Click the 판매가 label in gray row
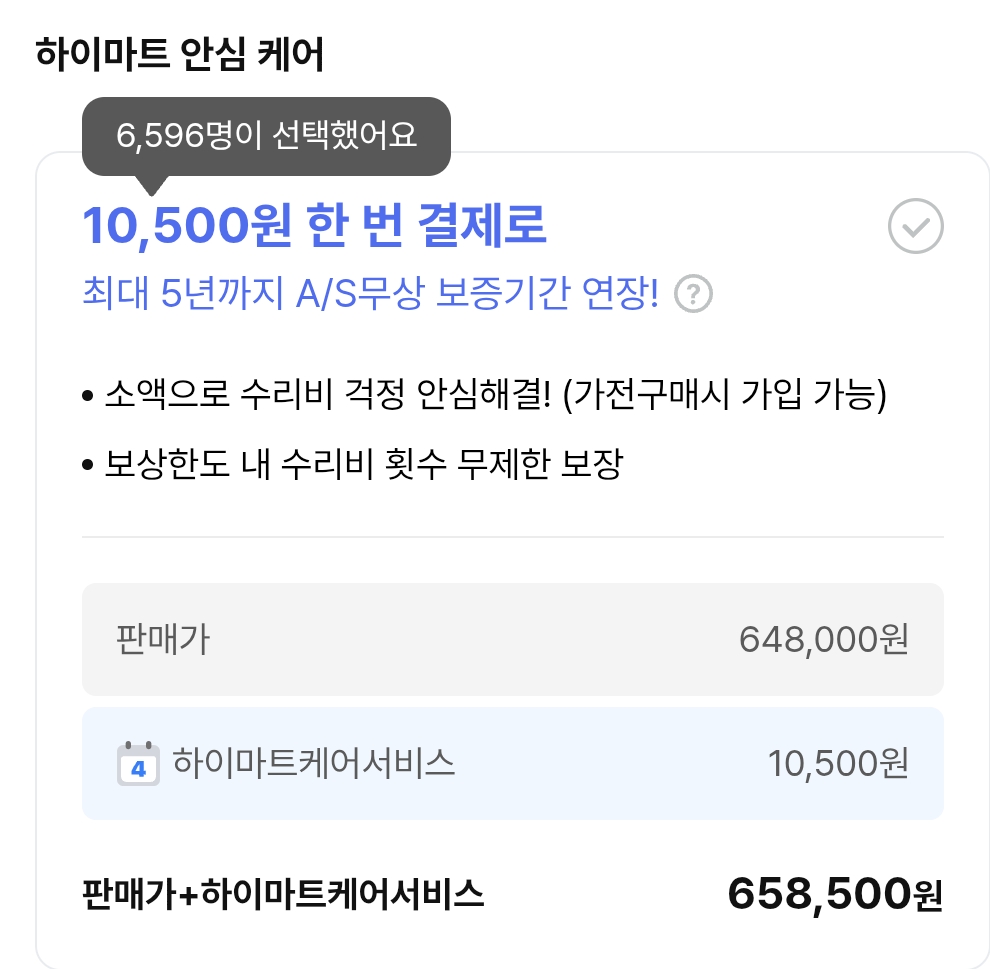The height and width of the screenshot is (969, 990). coord(163,639)
